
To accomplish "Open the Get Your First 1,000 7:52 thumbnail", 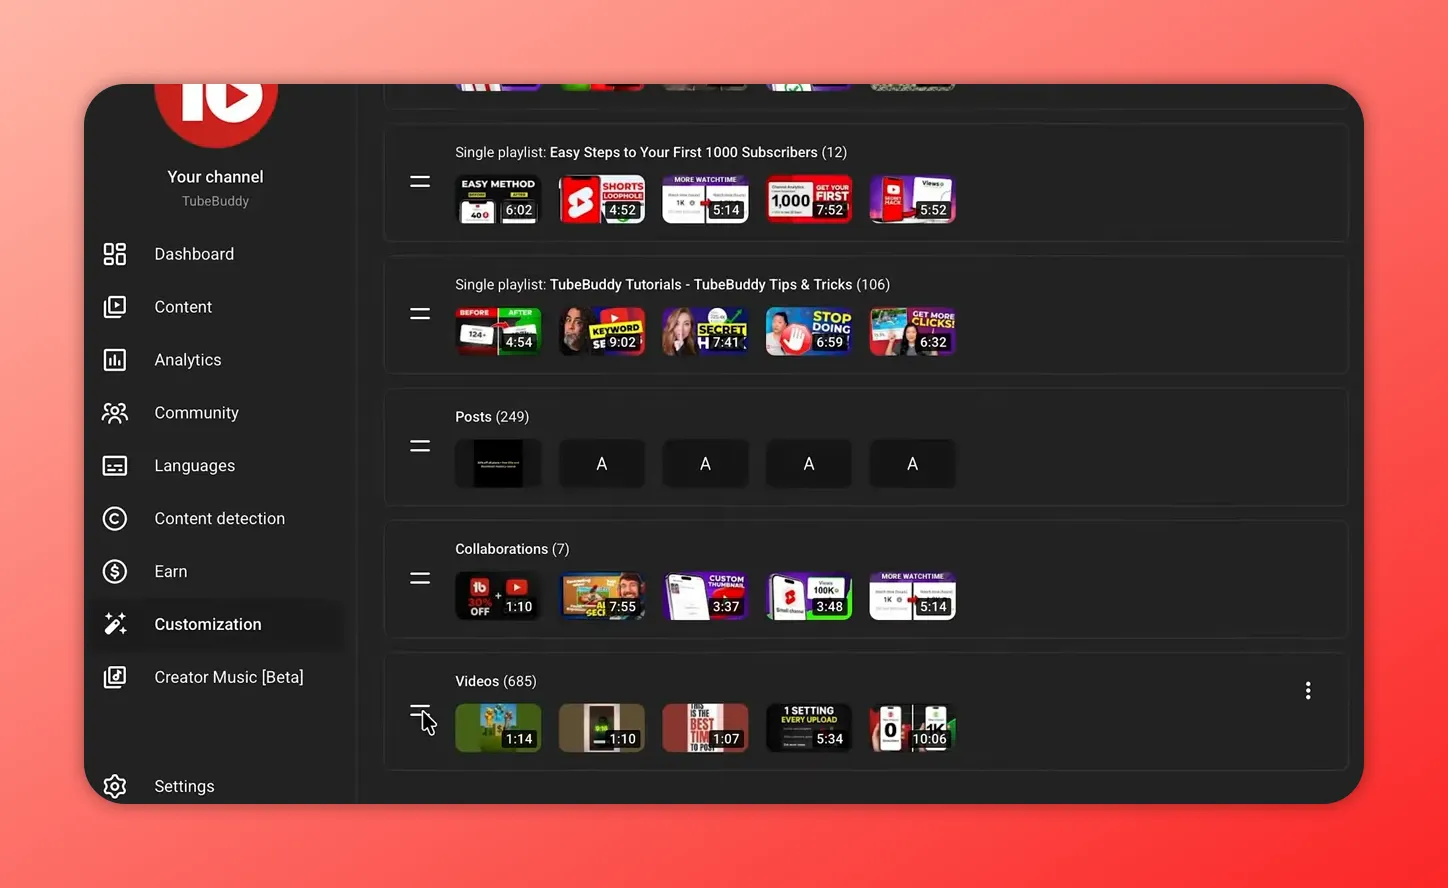I will point(809,199).
